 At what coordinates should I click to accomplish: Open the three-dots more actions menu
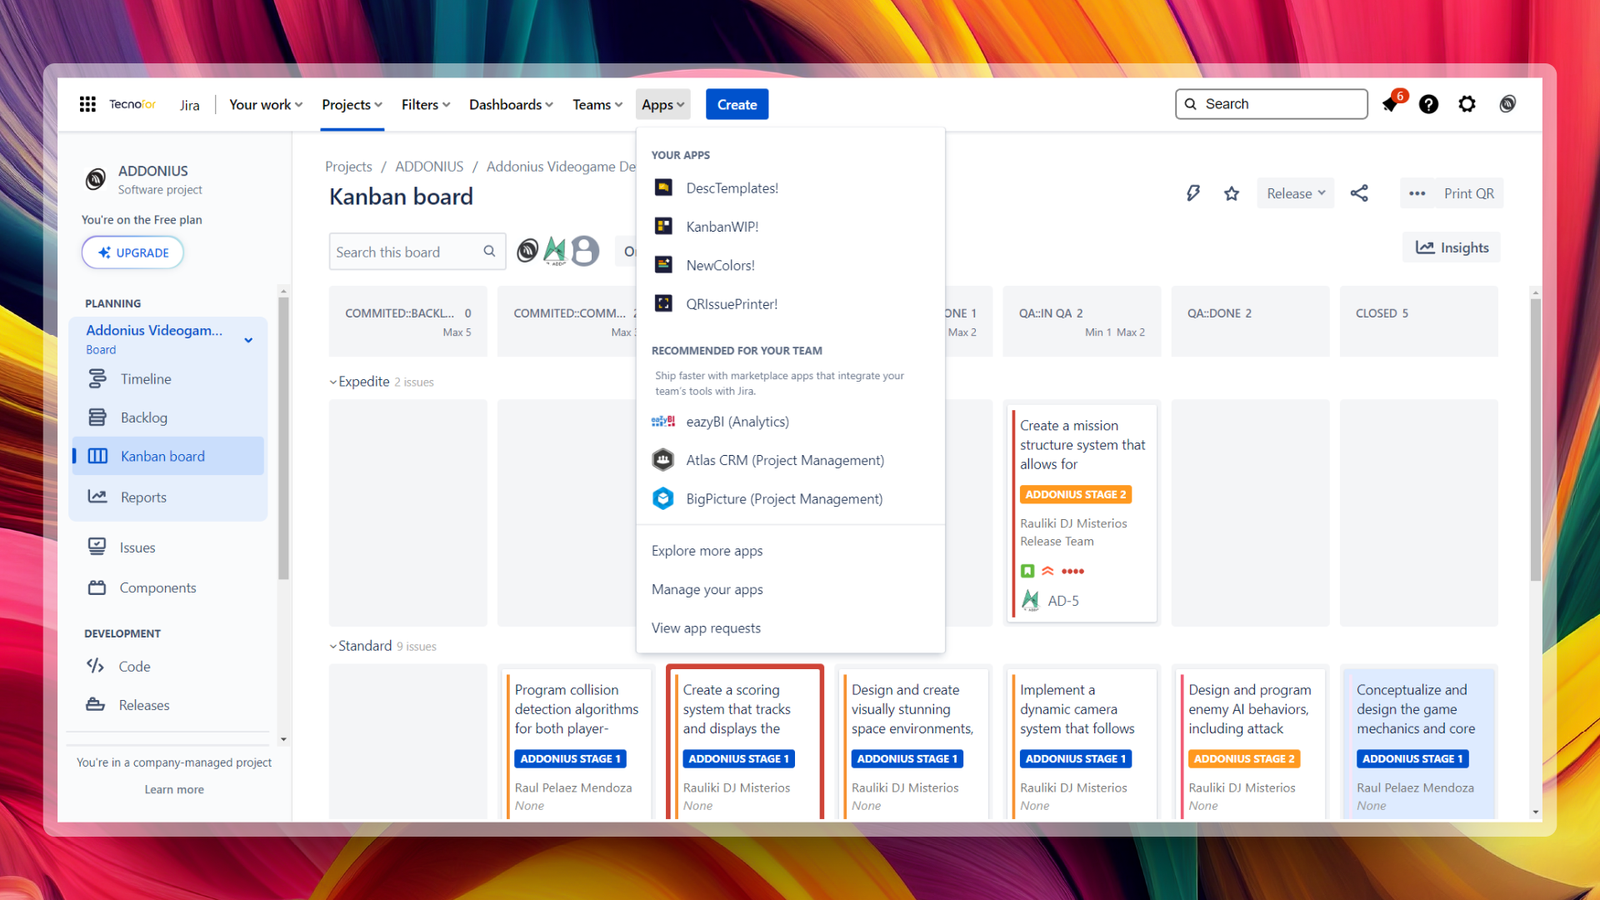coord(1417,193)
